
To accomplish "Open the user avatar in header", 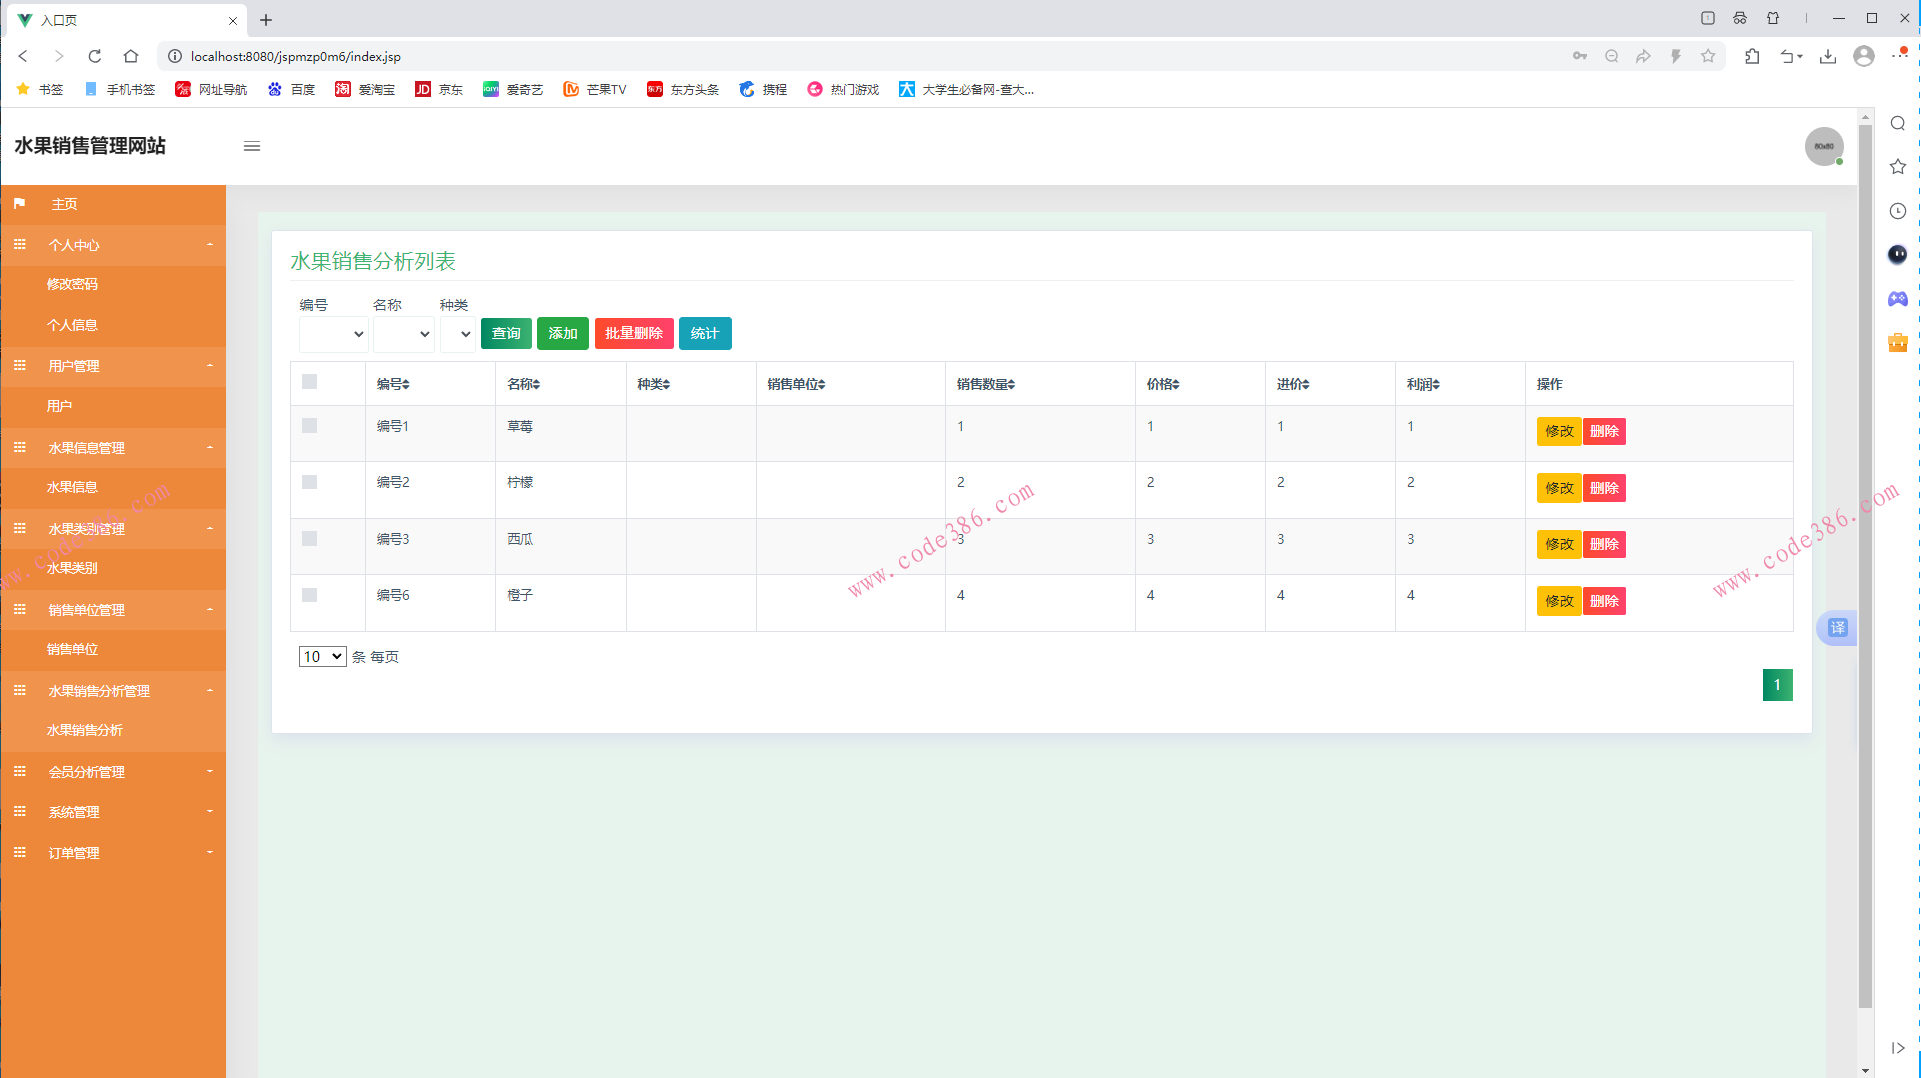I will (1823, 147).
